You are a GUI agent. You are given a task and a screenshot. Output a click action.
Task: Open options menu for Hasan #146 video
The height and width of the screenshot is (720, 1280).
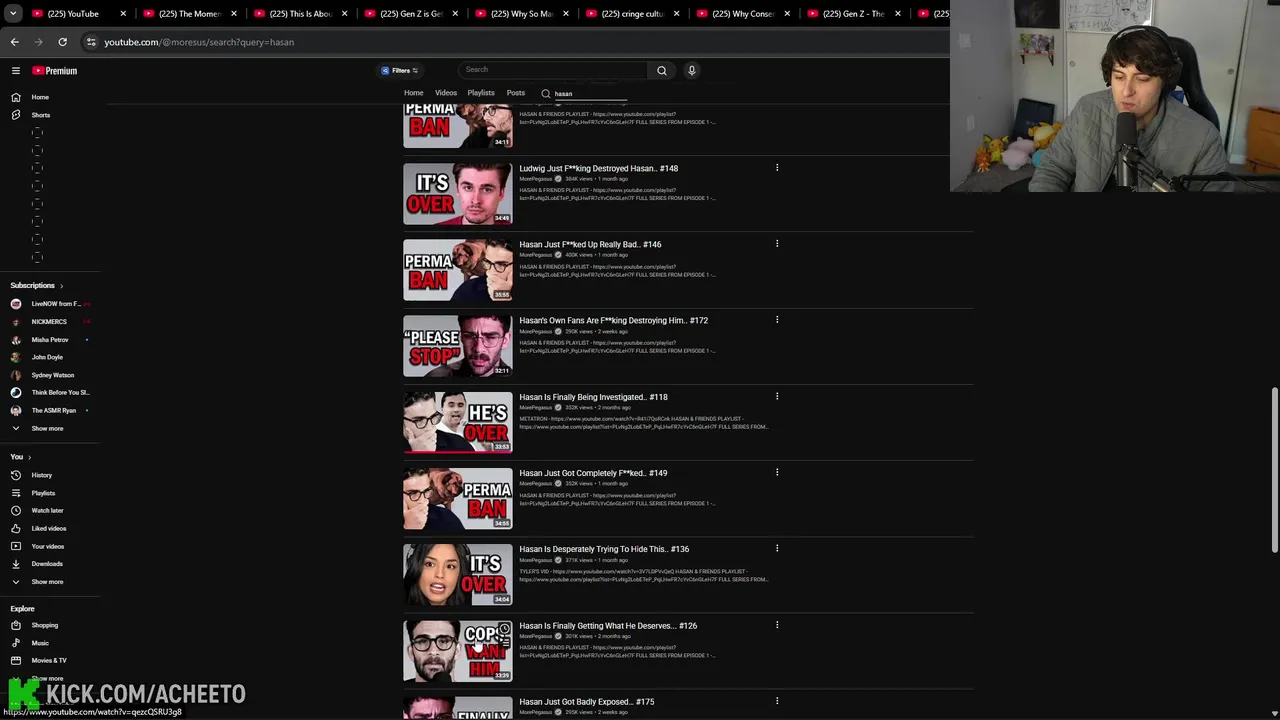click(x=777, y=244)
